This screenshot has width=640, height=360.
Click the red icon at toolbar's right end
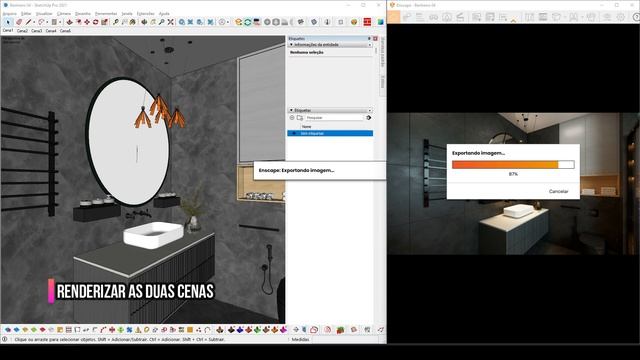(367, 22)
